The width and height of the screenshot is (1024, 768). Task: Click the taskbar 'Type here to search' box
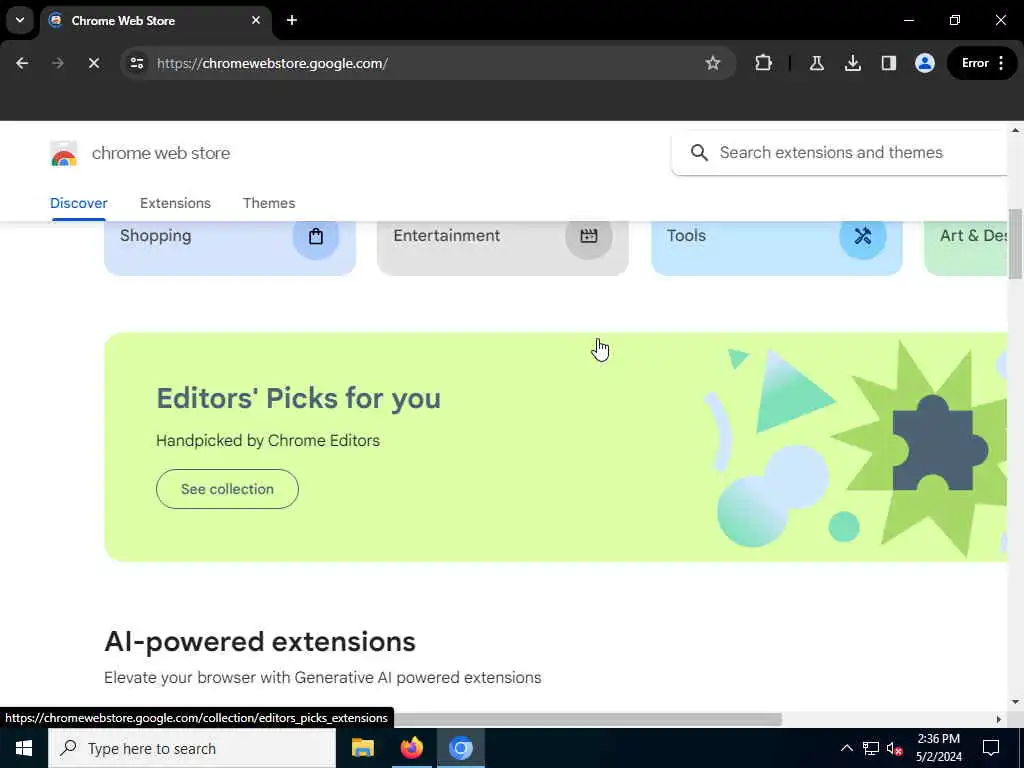pyautogui.click(x=192, y=748)
